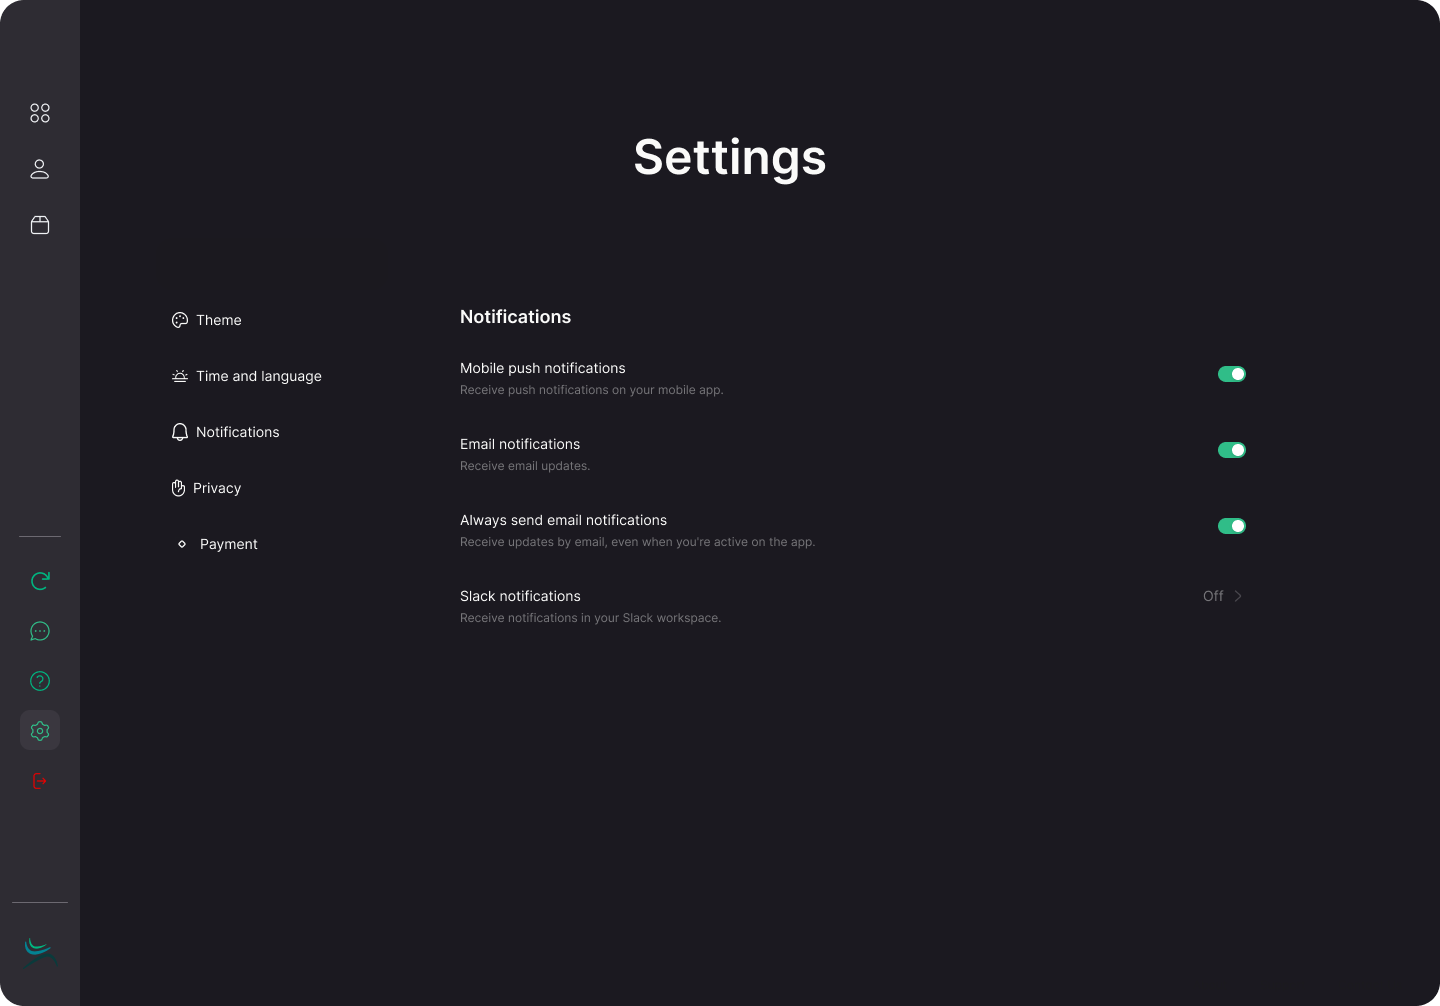
Task: Click the red logout icon
Action: [40, 781]
